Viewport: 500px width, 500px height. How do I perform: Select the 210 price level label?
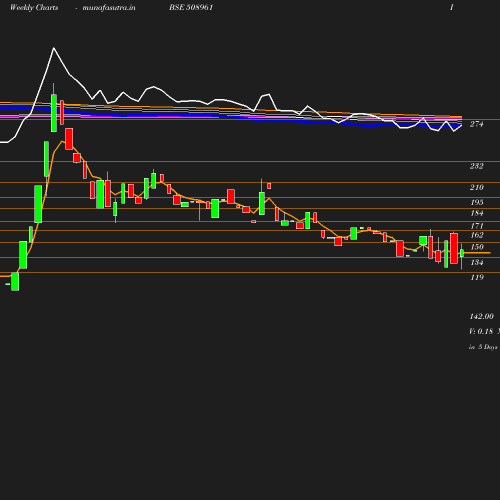[476, 187]
